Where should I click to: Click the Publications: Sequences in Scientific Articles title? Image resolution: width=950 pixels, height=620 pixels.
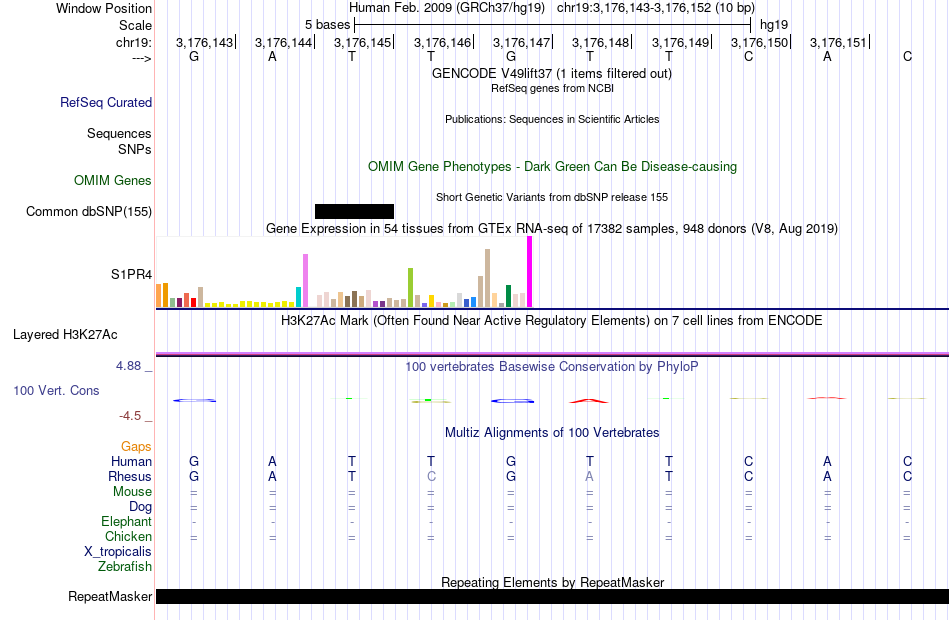click(x=552, y=119)
